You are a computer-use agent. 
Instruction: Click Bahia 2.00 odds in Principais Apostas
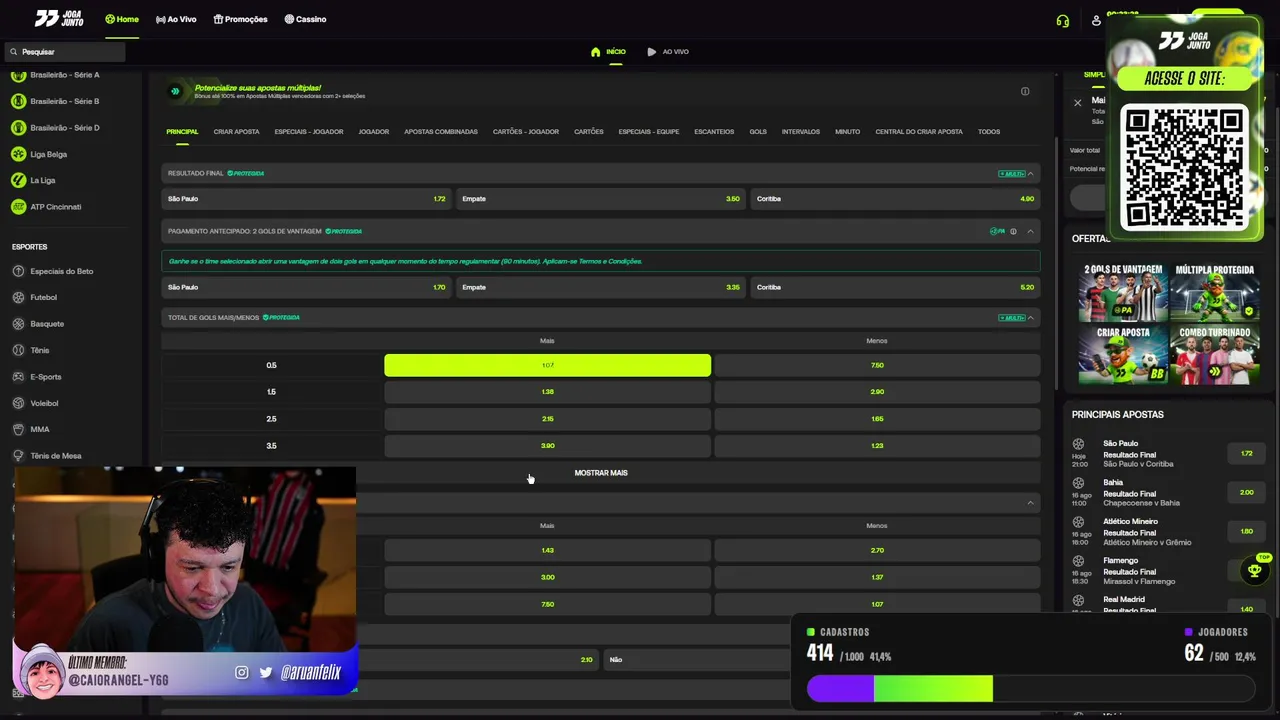pyautogui.click(x=1246, y=492)
